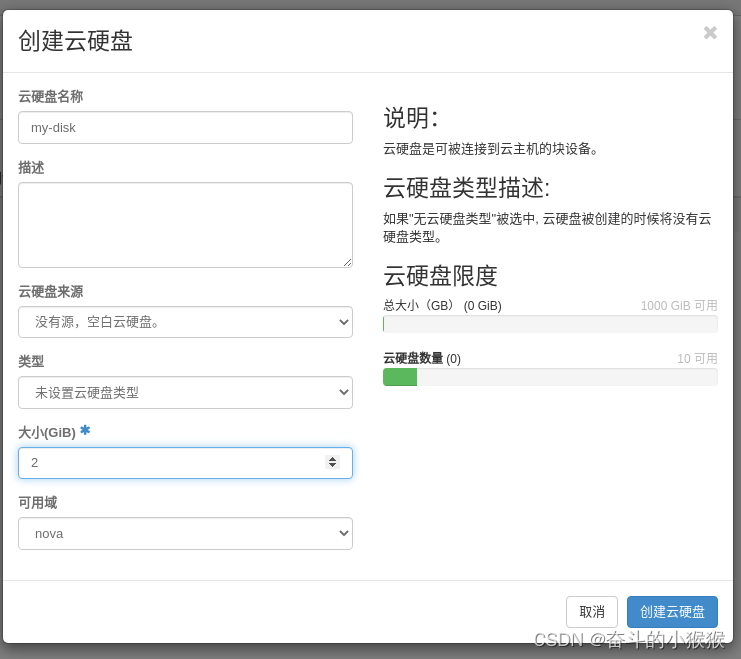Open the 类型 dropdown
The height and width of the screenshot is (659, 741).
(x=185, y=392)
